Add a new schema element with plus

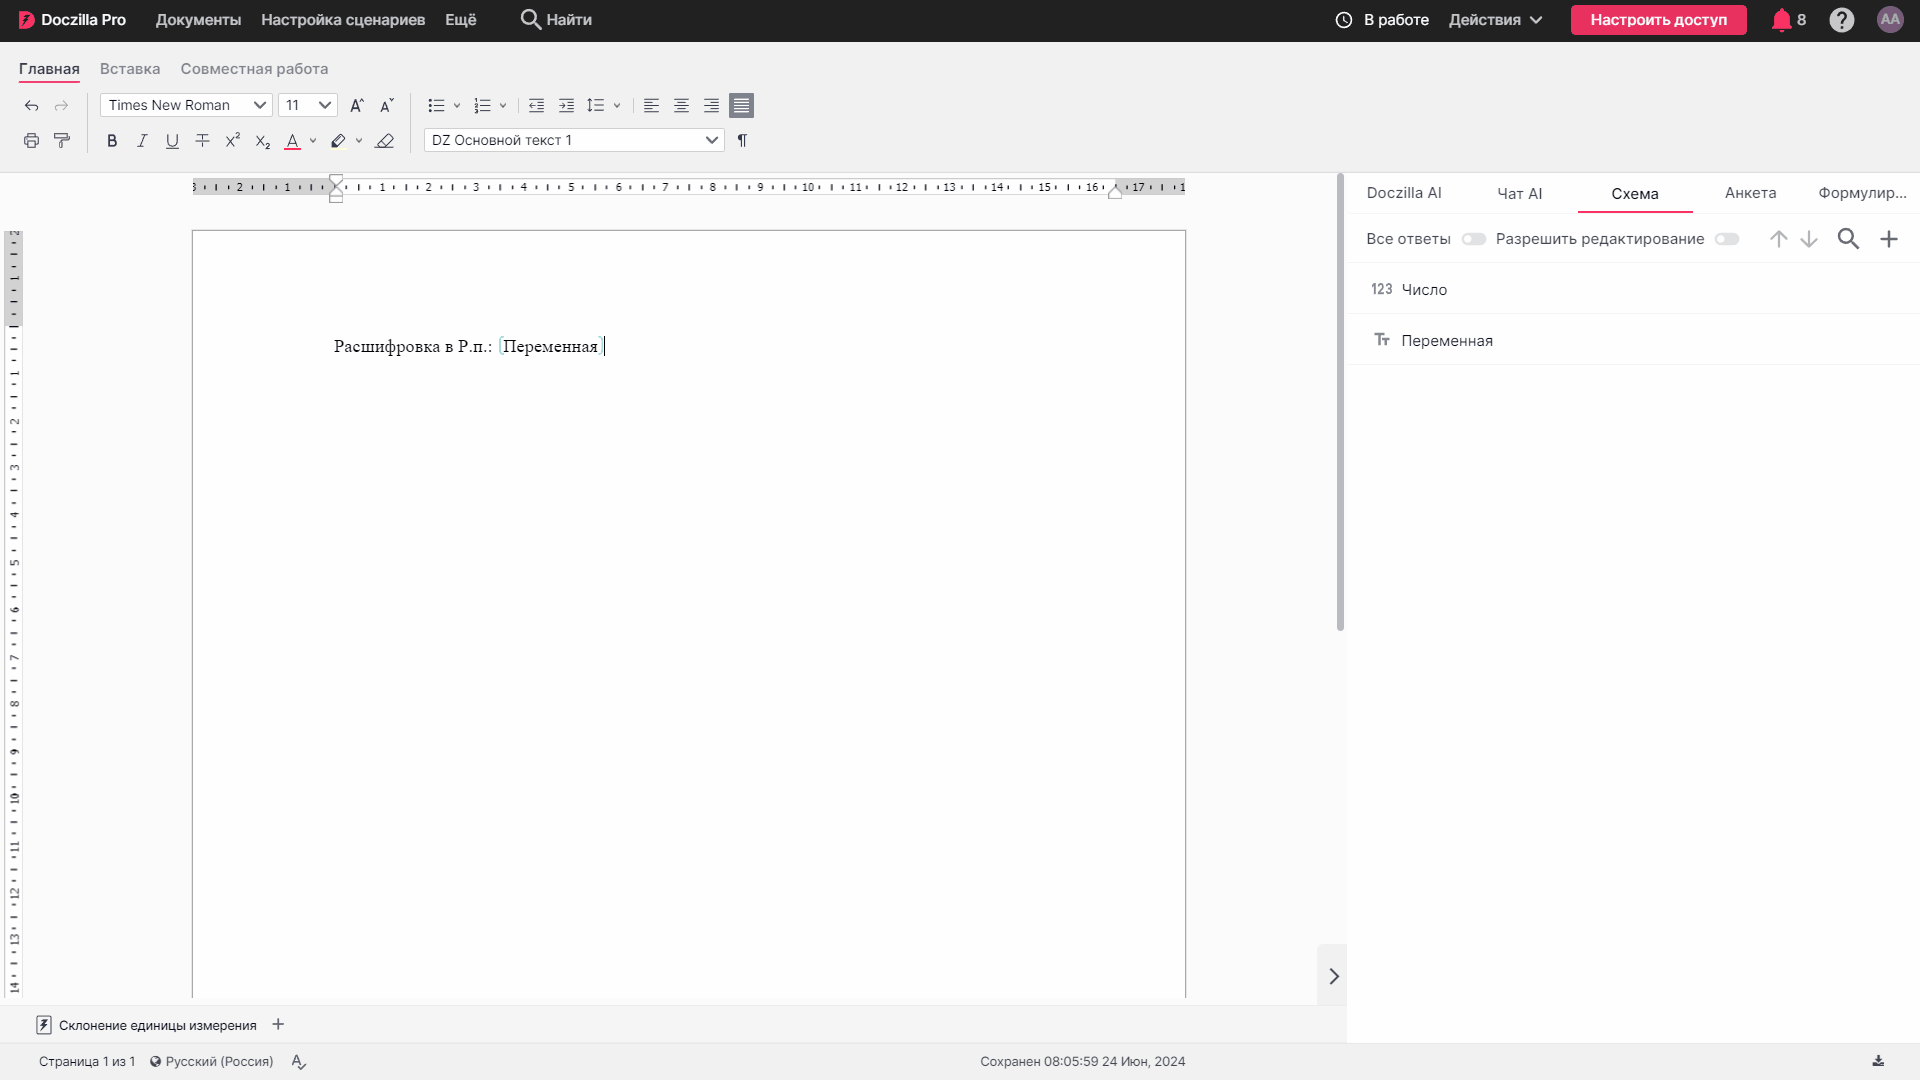[x=1888, y=239]
